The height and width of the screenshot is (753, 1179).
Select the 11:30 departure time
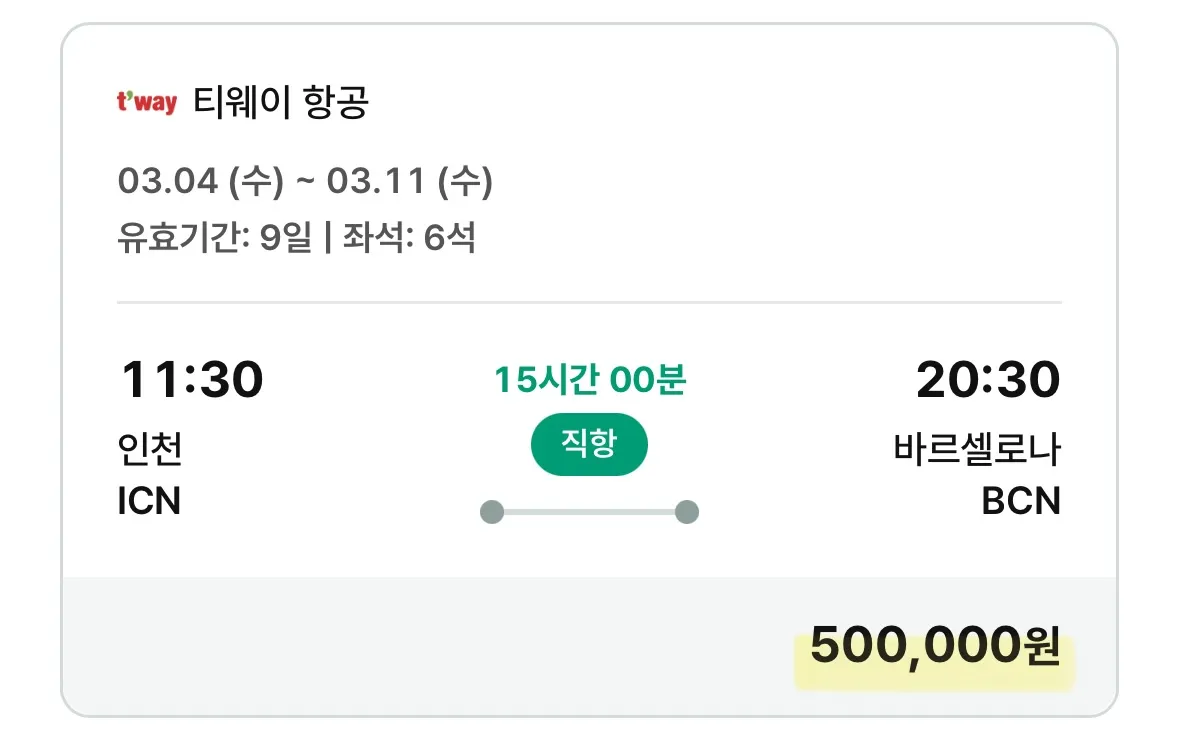192,380
